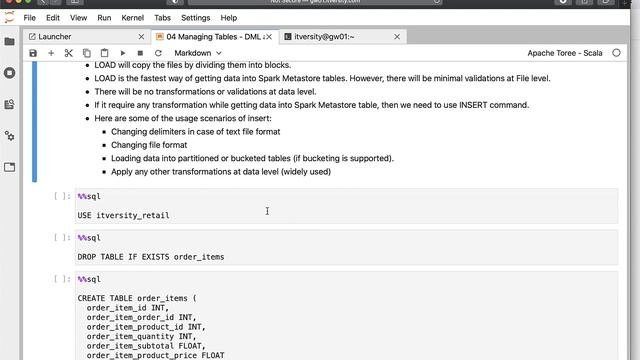Viewport: 640px width, 360px height.
Task: Click the bullet about loading partitioned or bucketed tables
Action: click(252, 158)
